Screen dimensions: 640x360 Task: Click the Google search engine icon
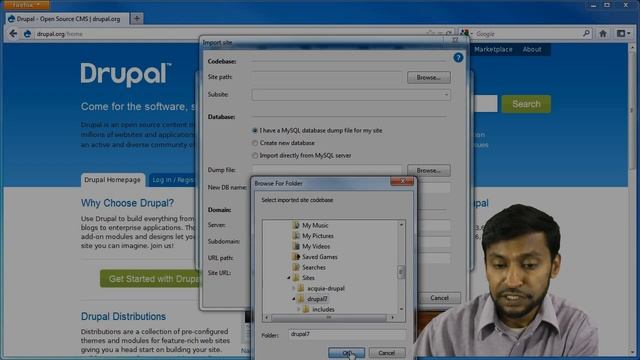click(x=464, y=33)
